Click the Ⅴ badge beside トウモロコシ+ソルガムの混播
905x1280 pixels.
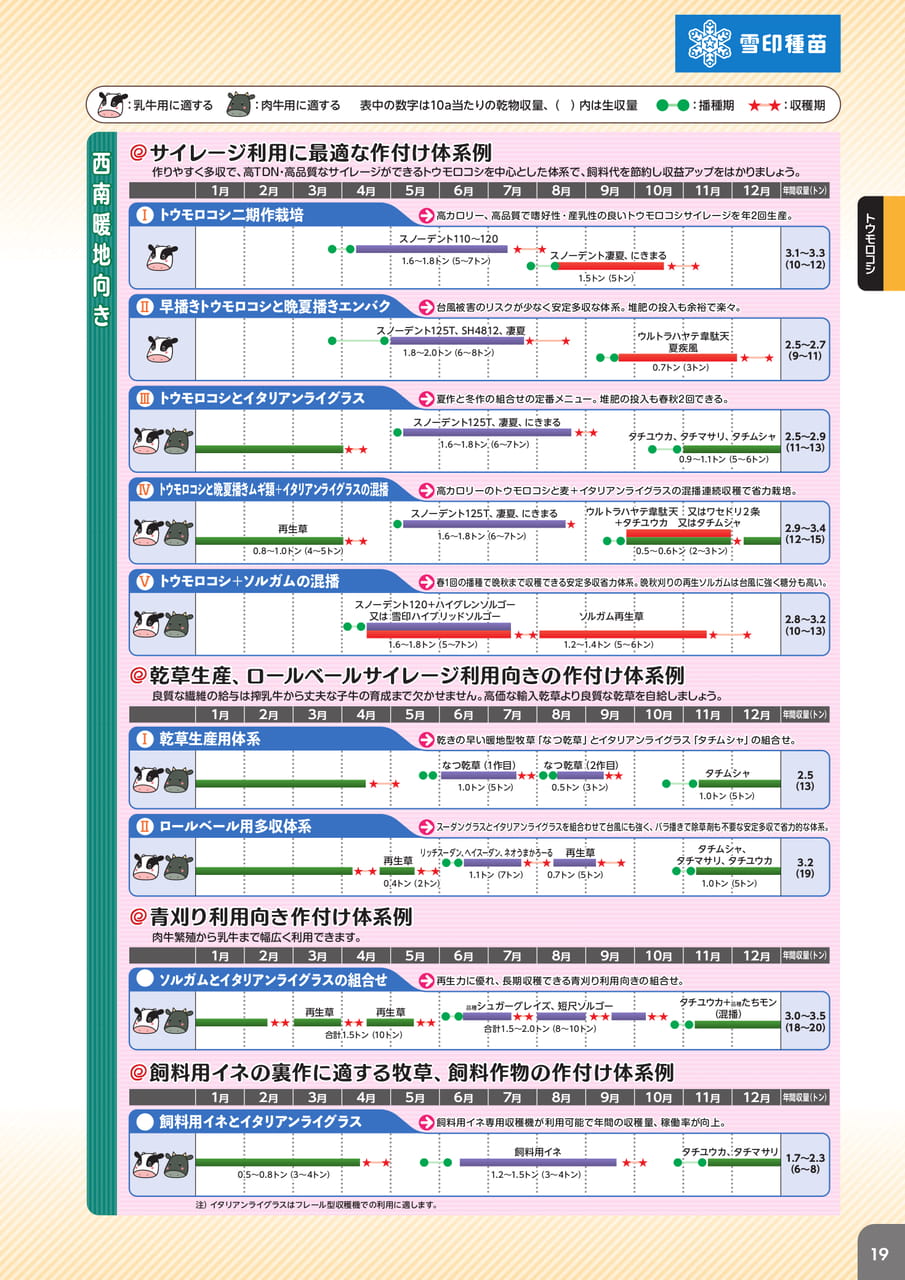coord(144,580)
